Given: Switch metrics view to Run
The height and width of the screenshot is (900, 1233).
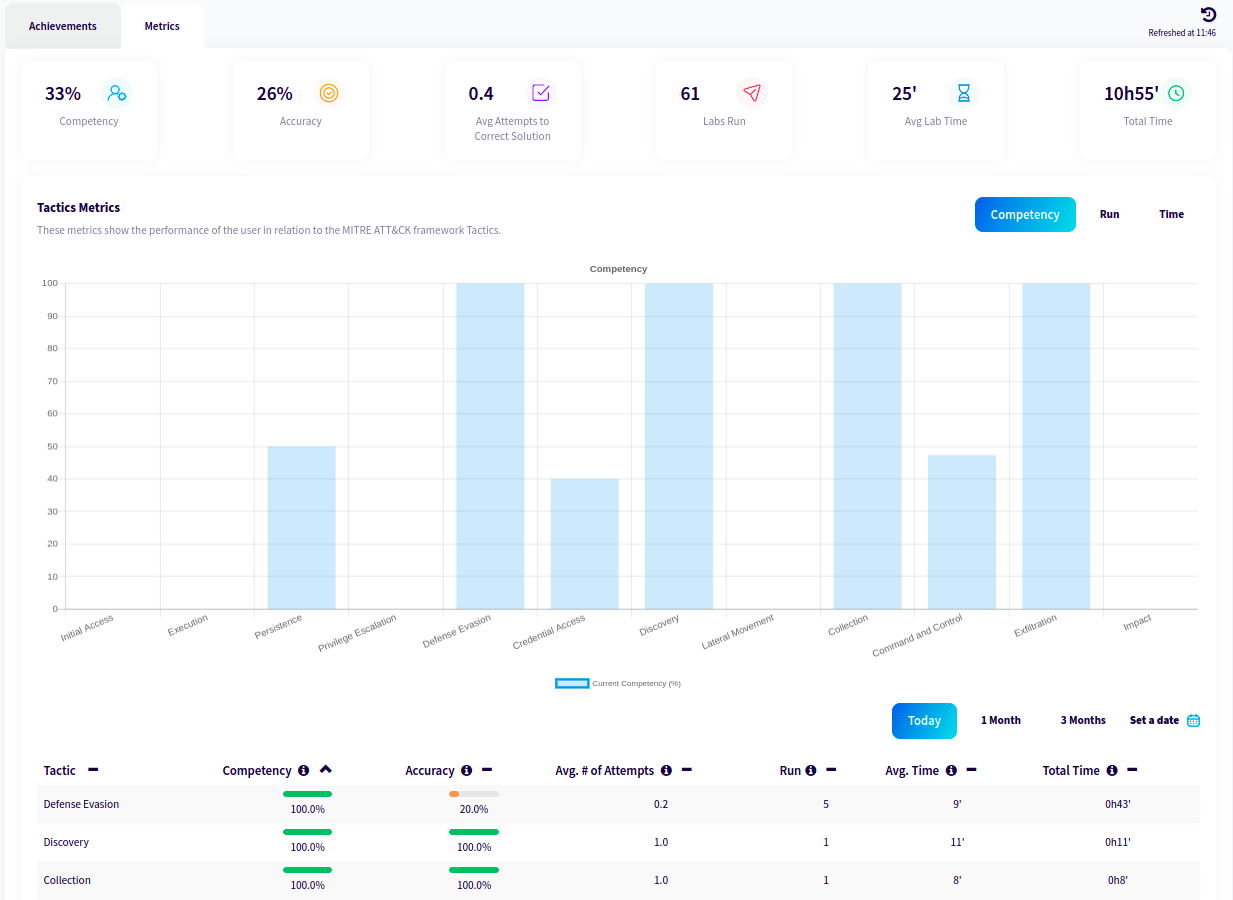Looking at the screenshot, I should coord(1109,214).
